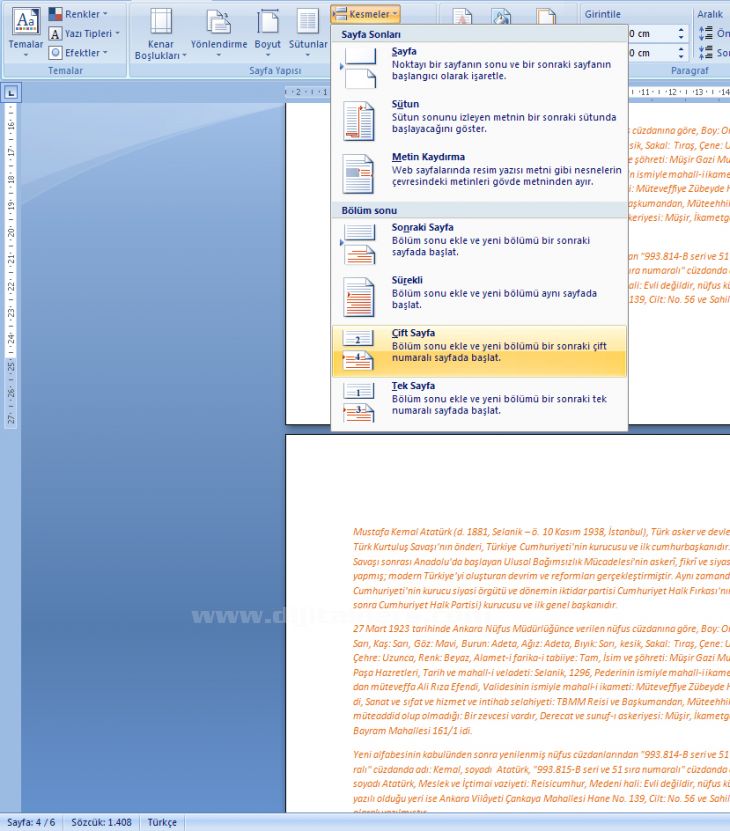Click the vertical ruler

pyautogui.click(x=11, y=265)
